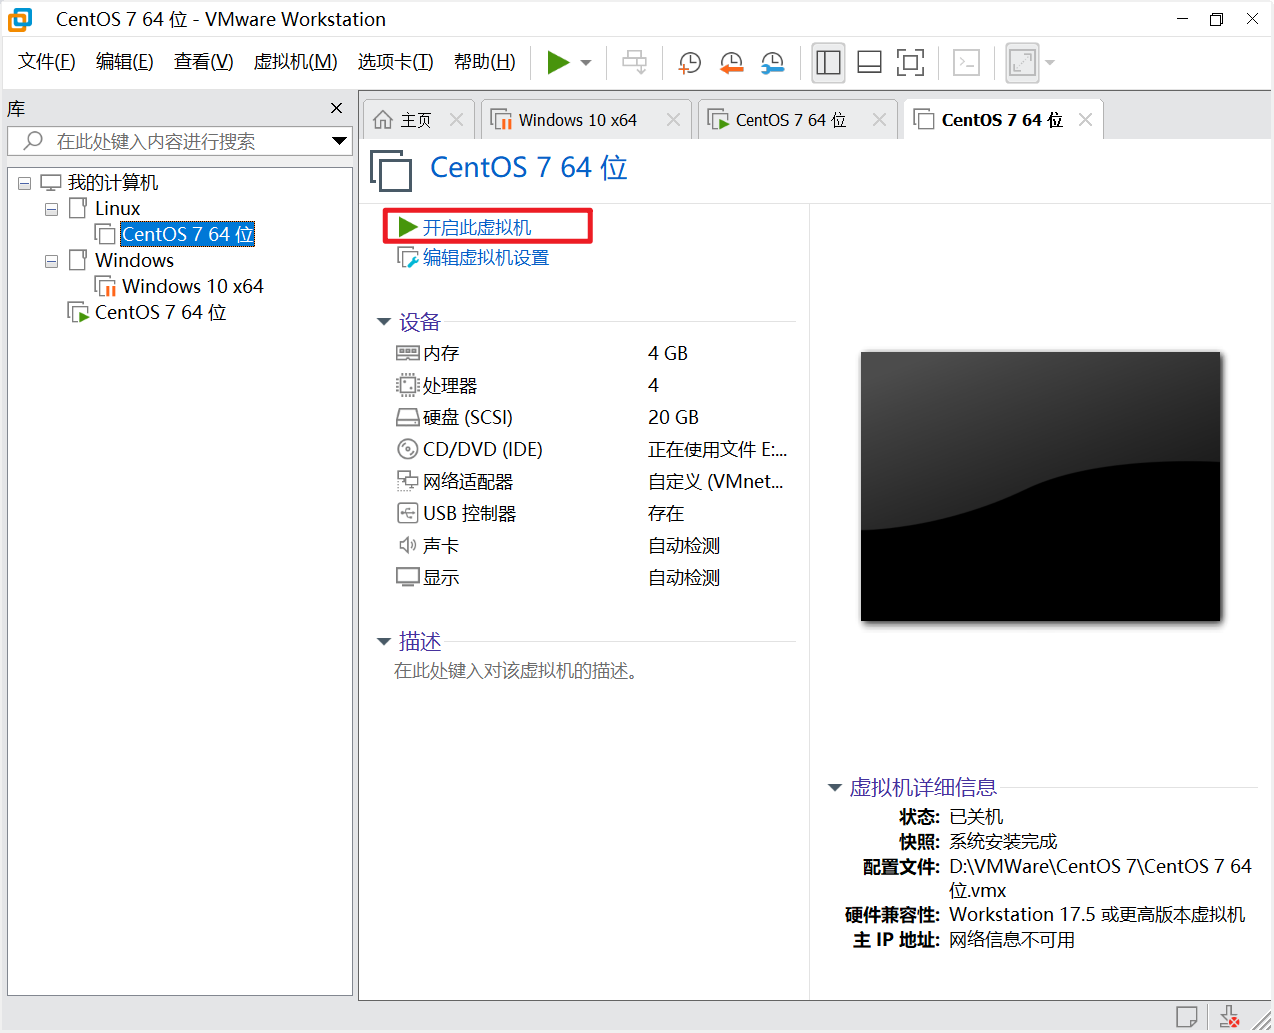This screenshot has width=1274, height=1033.
Task: Select the highlighted CentOS 7 64 位 tree item
Action: (187, 234)
